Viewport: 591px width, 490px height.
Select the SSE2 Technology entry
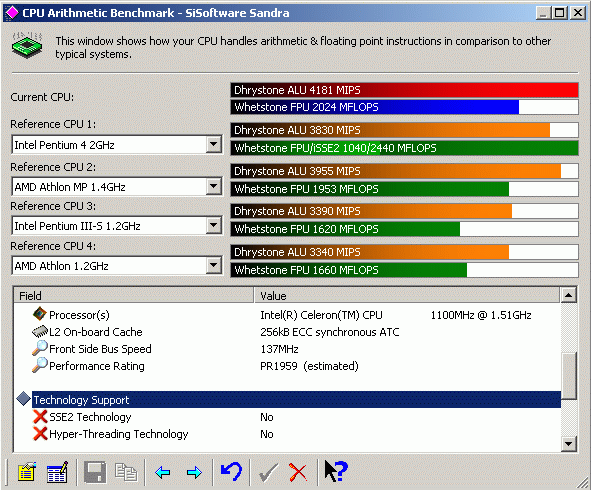click(x=90, y=417)
